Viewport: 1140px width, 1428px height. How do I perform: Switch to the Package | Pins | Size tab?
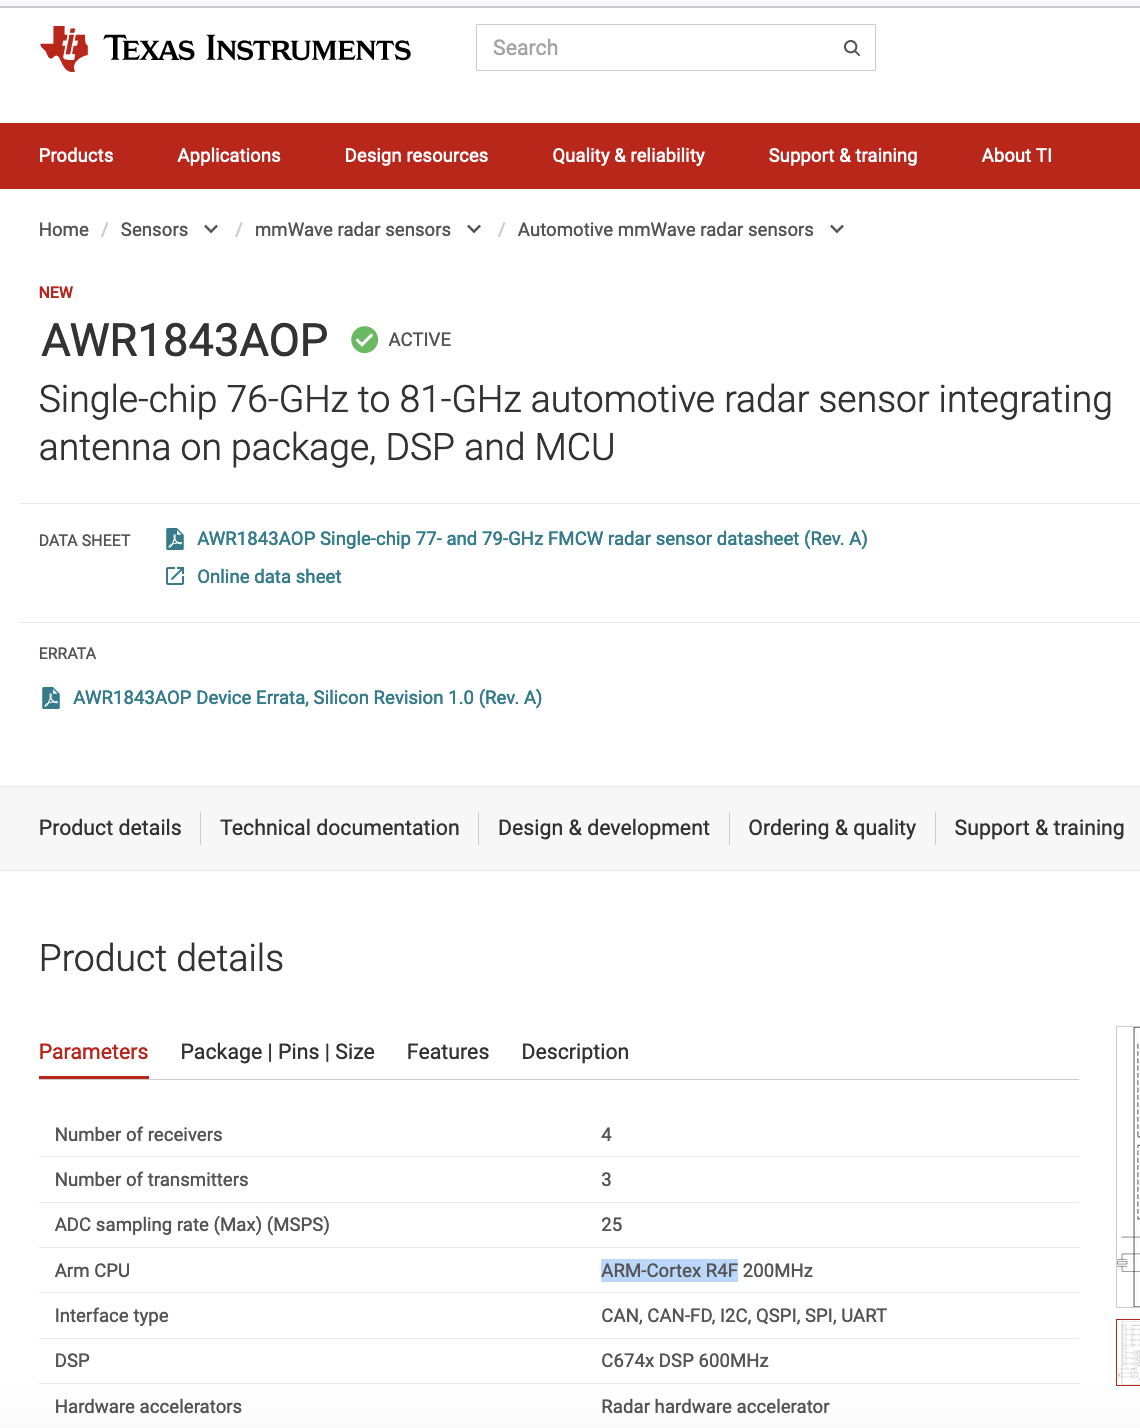pyautogui.click(x=277, y=1052)
